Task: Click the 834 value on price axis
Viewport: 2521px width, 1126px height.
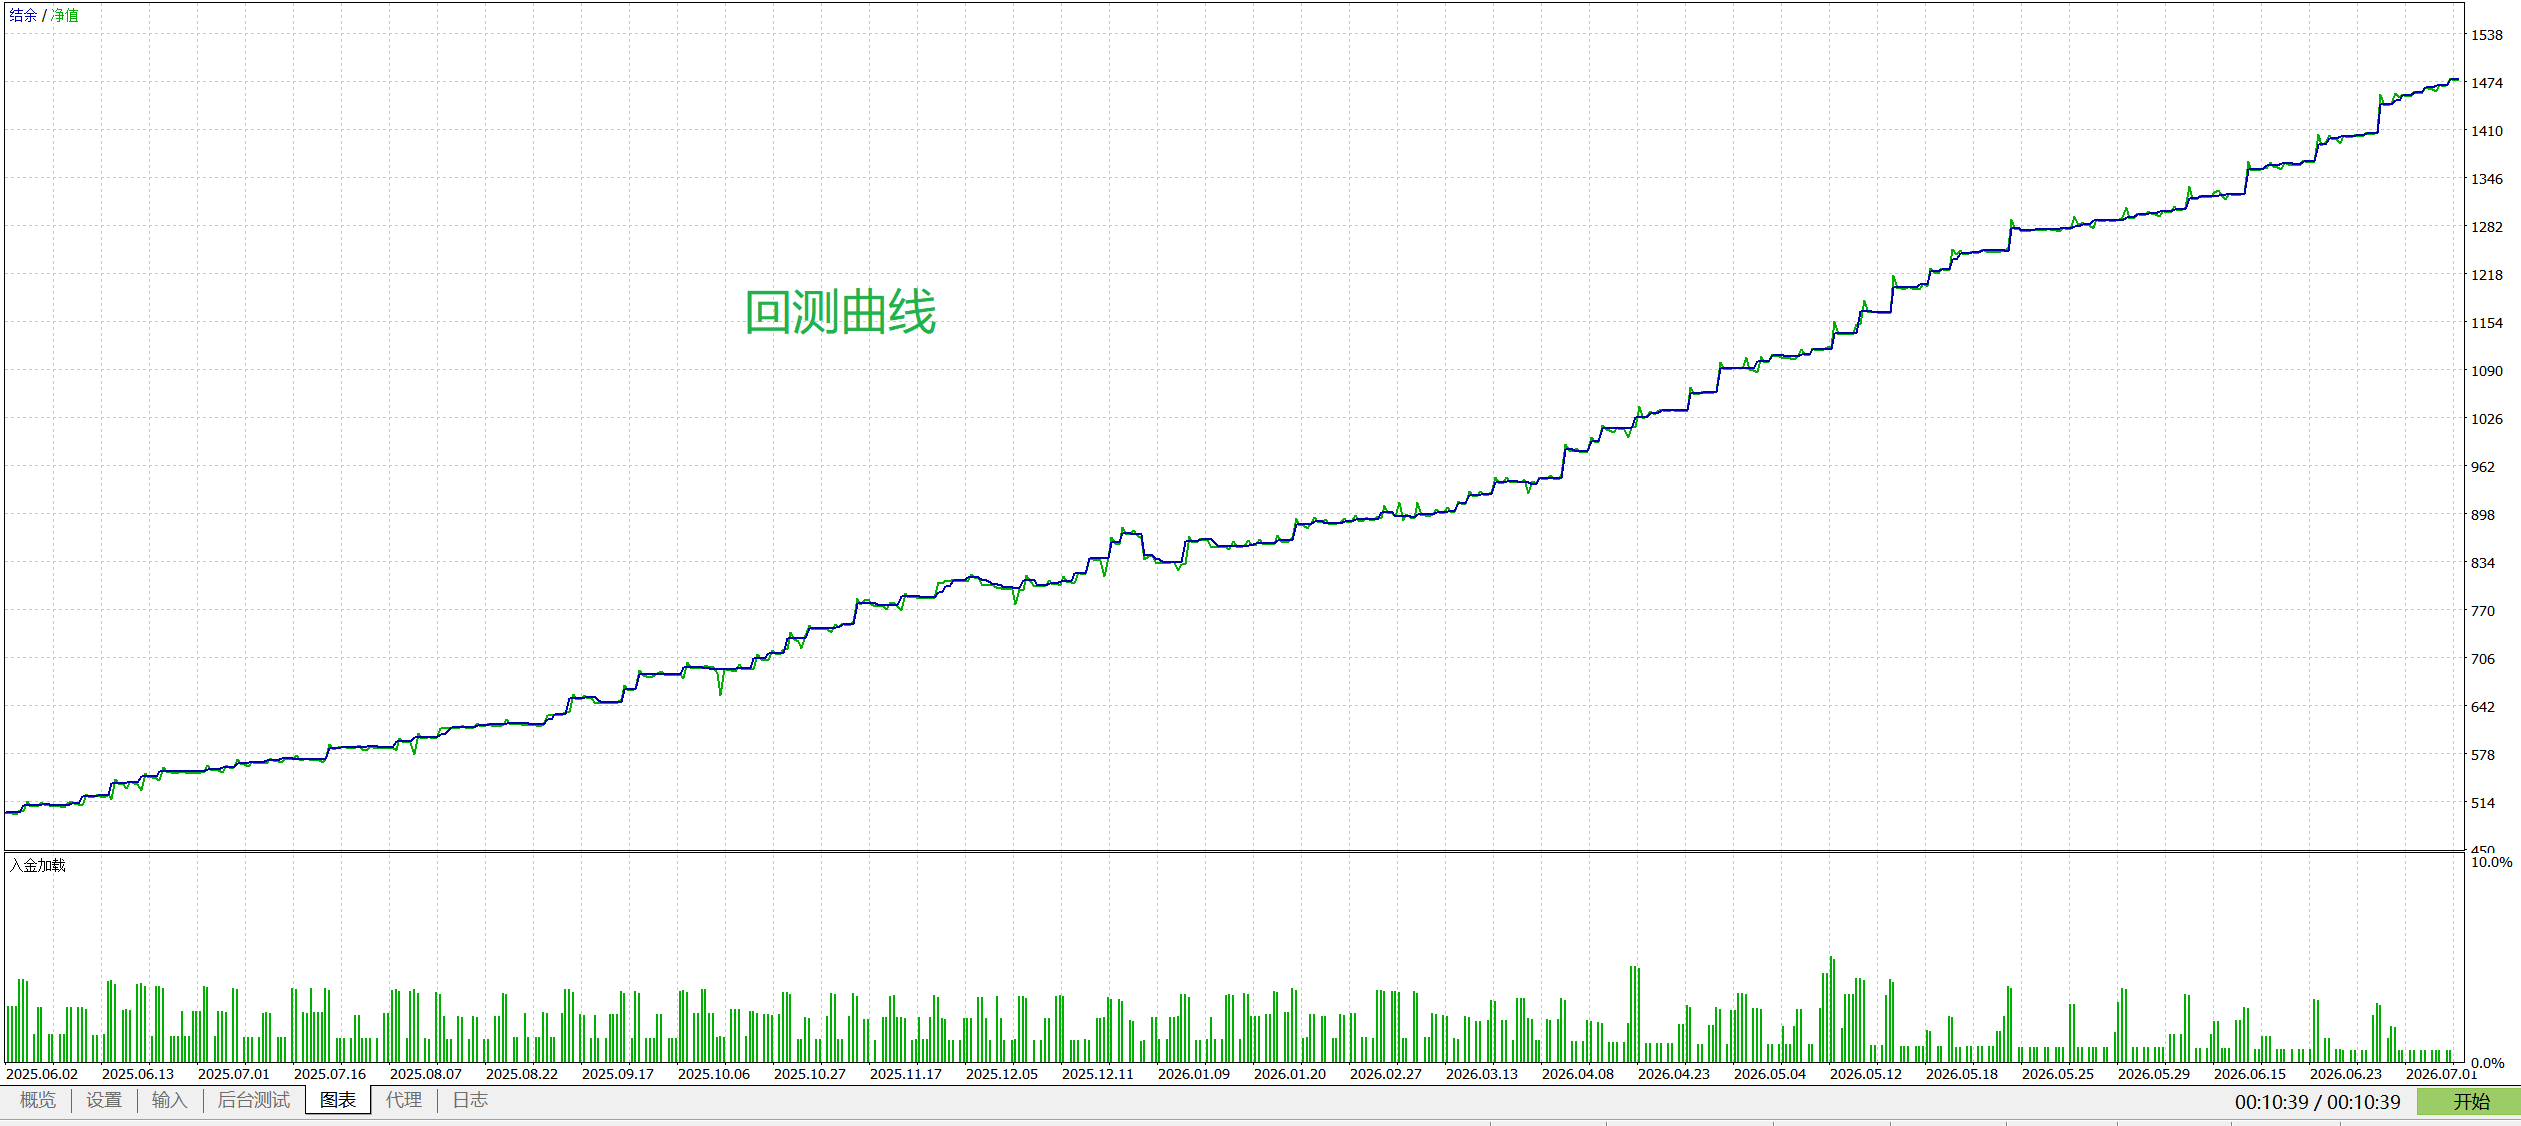Action: 2483,563
